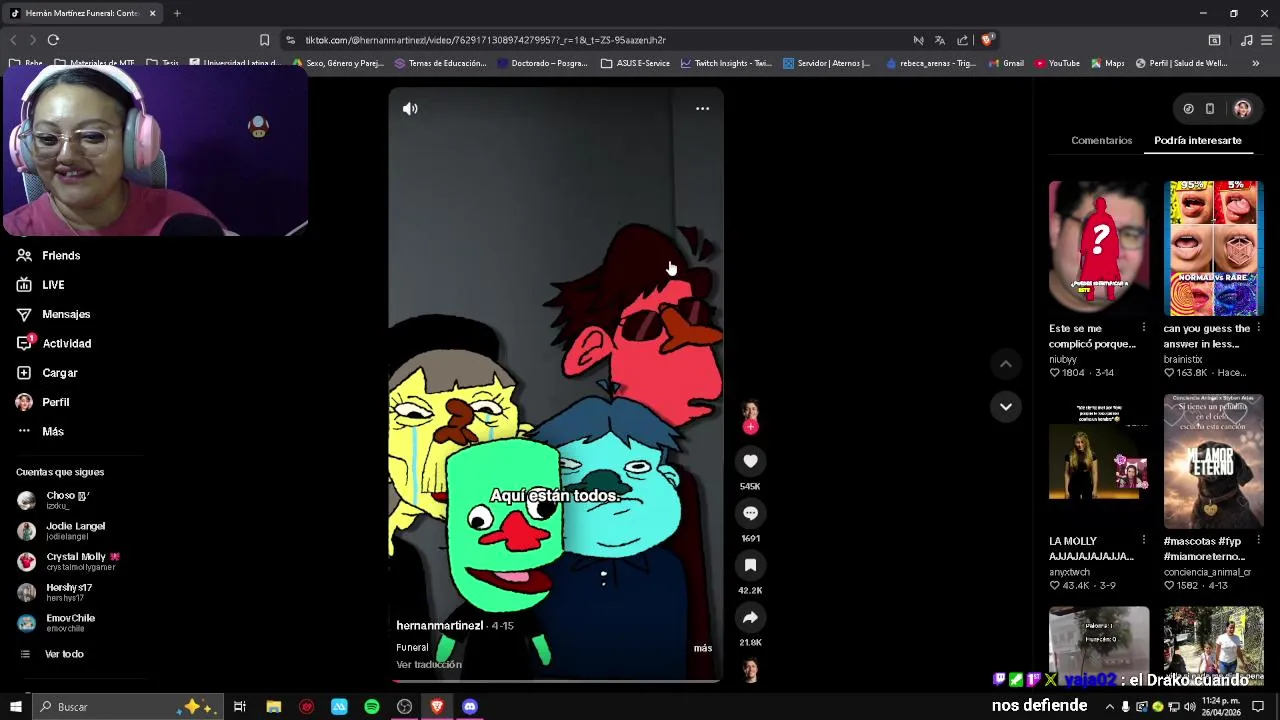1280x720 pixels.
Task: Open Crystal Molly followed account
Action: [x=82, y=561]
